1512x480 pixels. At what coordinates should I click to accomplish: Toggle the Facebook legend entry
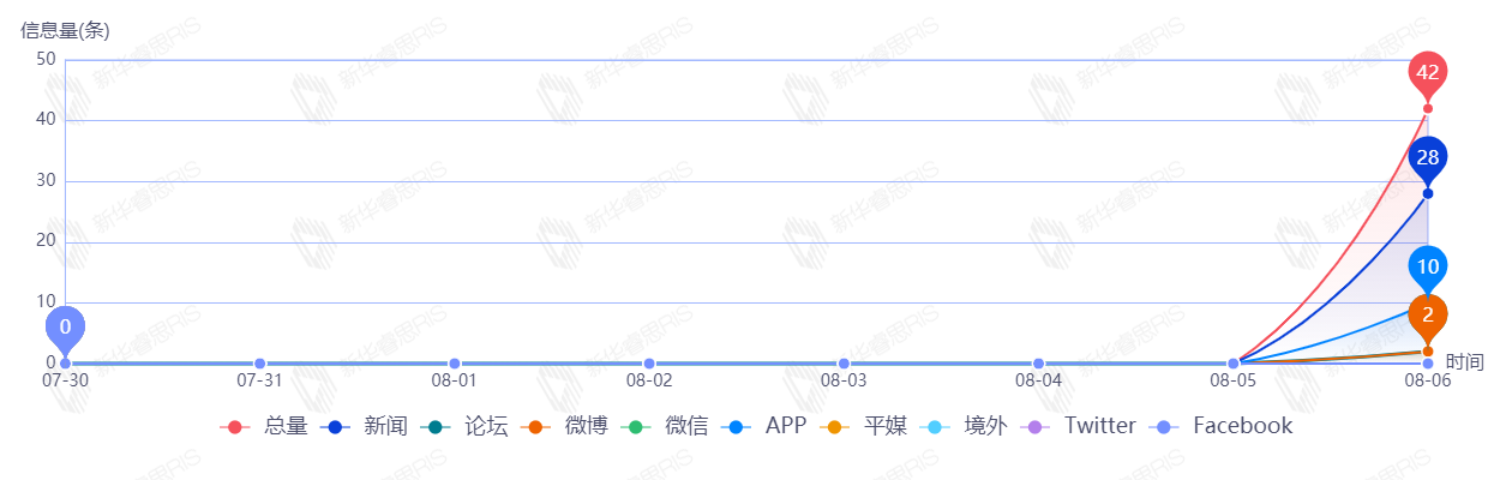(1221, 427)
